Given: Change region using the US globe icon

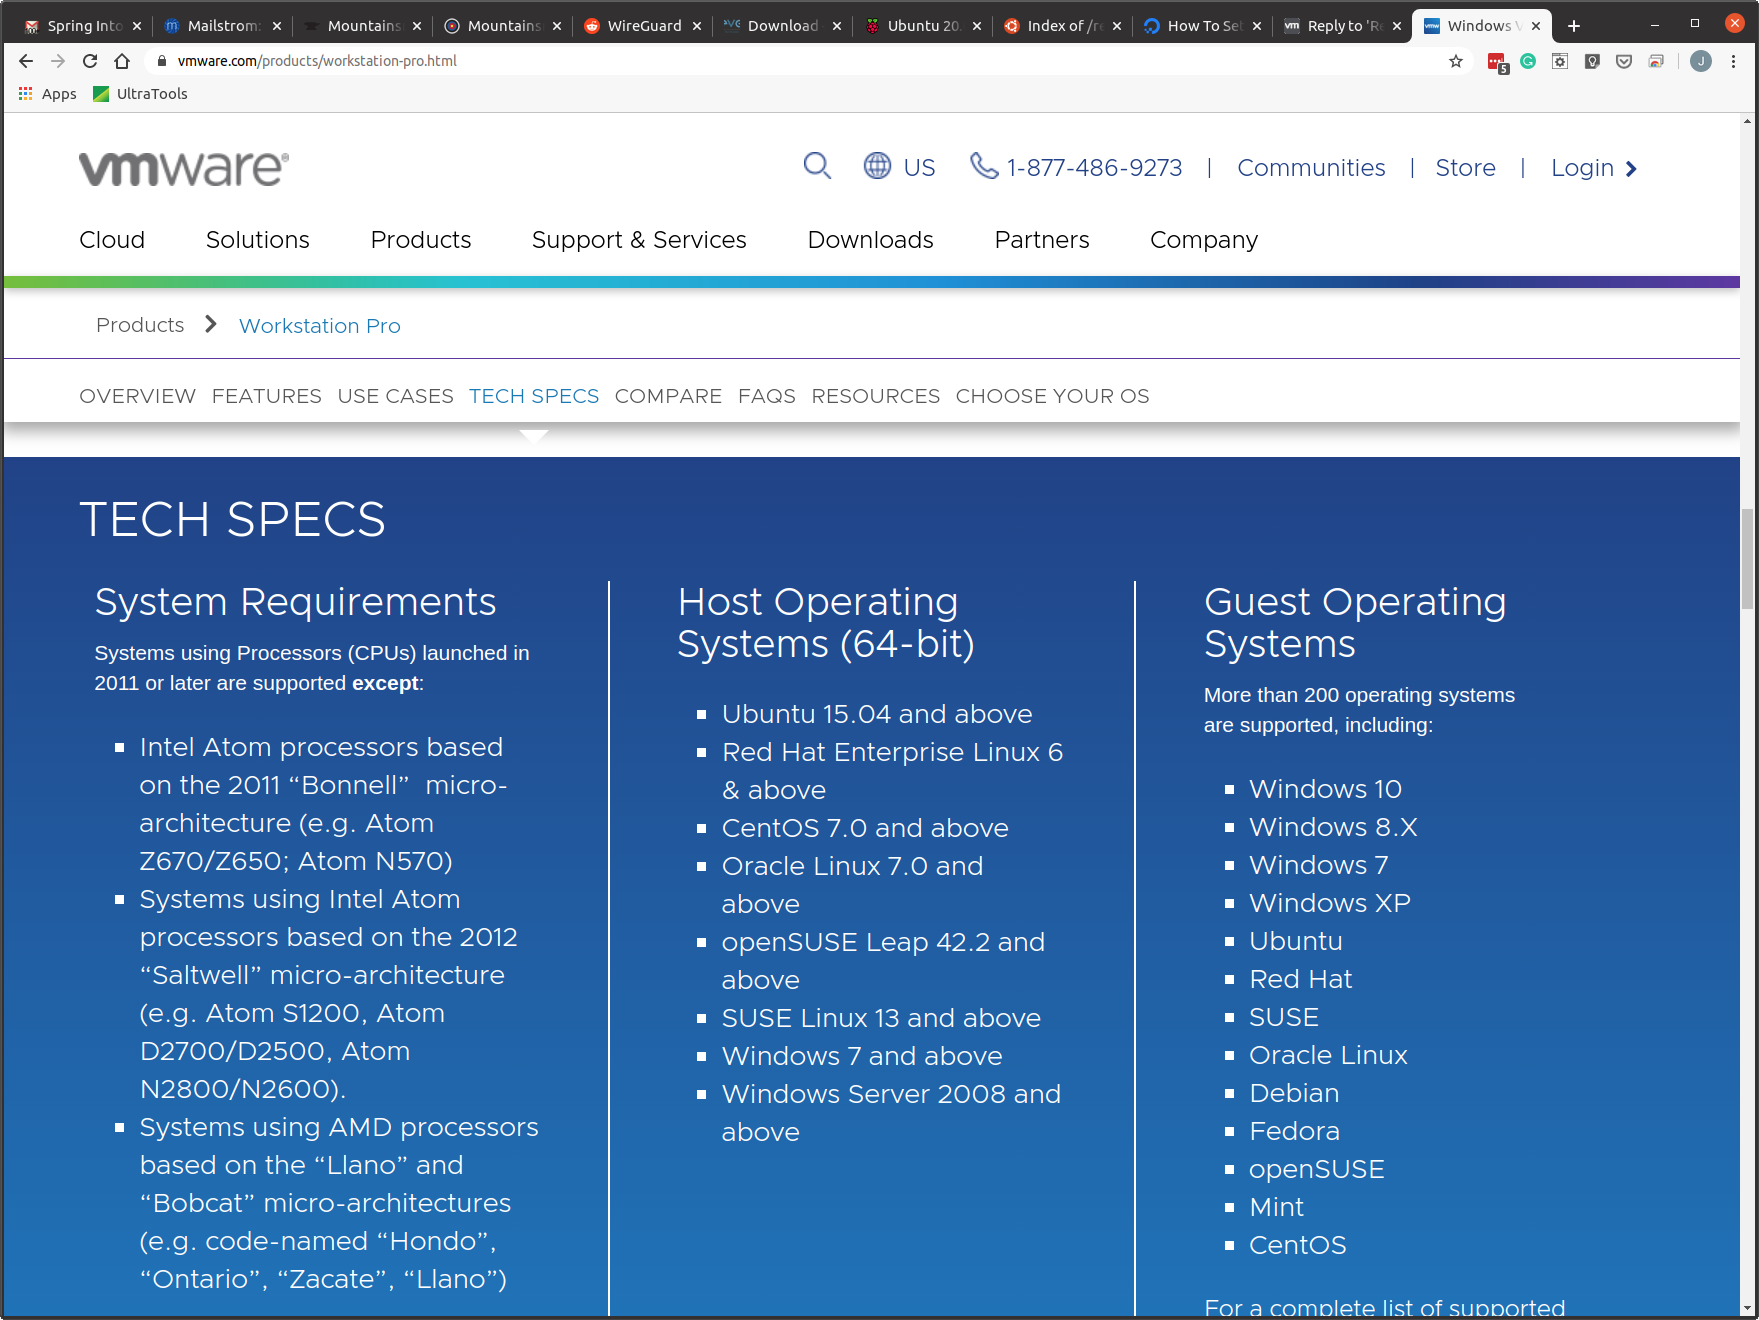Looking at the screenshot, I should pyautogui.click(x=899, y=167).
